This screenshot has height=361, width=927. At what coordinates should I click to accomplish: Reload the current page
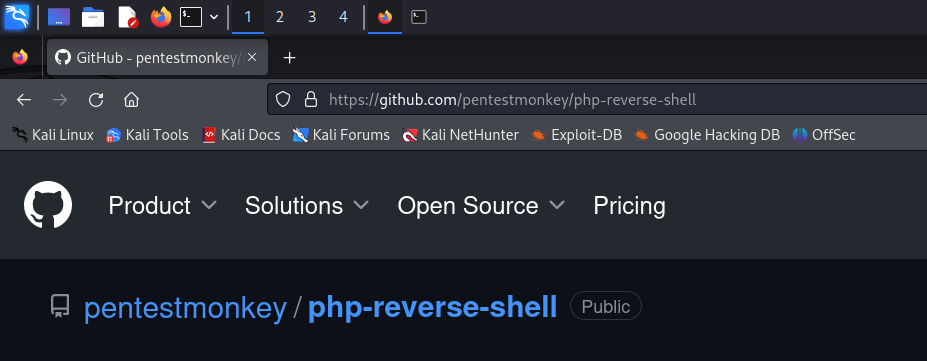pos(96,100)
